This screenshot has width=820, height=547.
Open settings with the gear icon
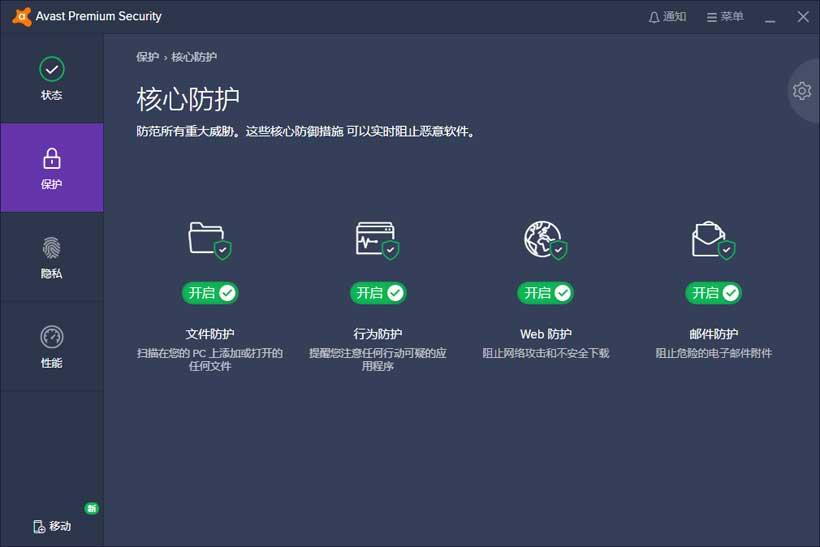pos(802,91)
